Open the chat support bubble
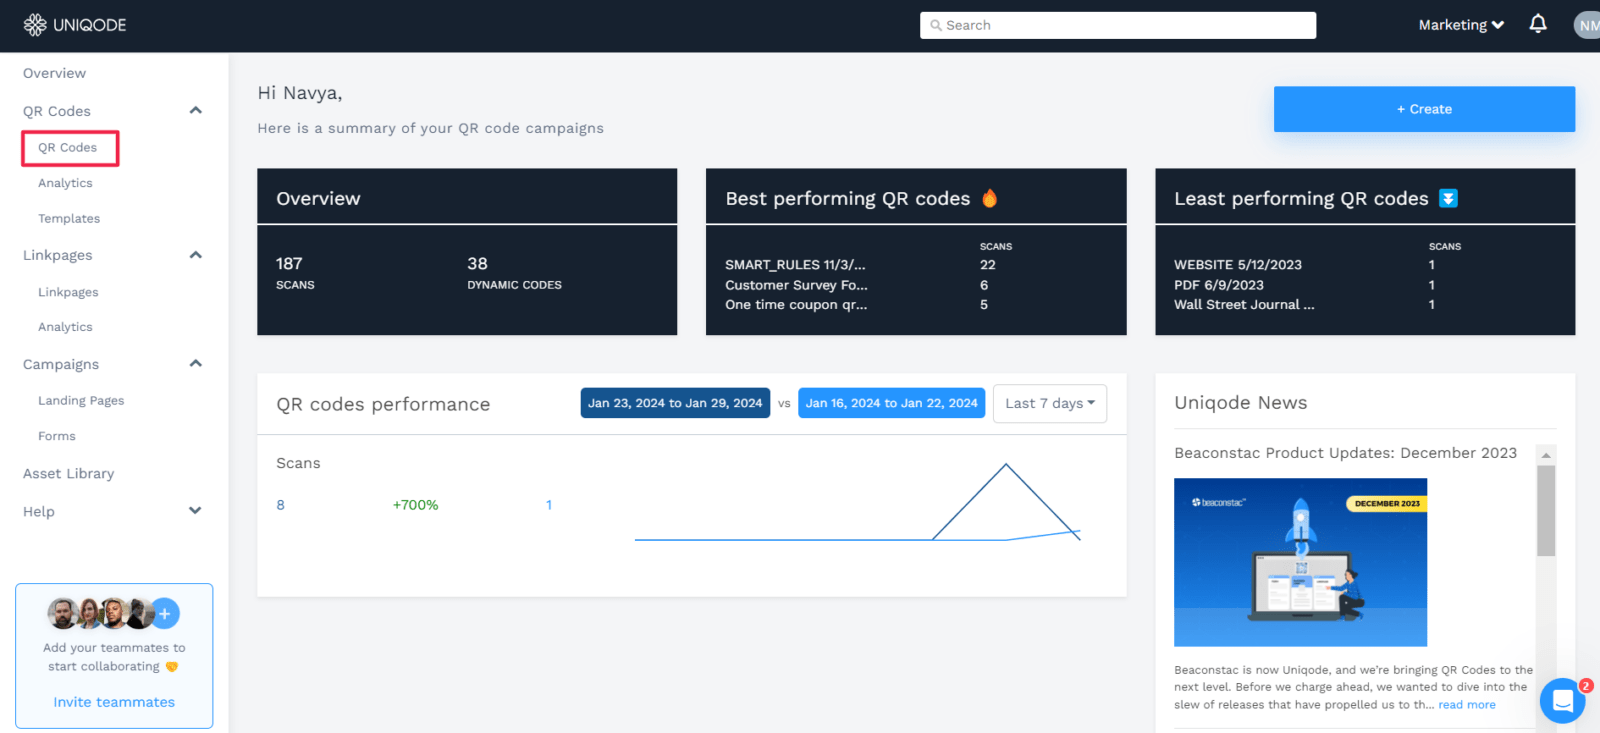 pos(1562,700)
